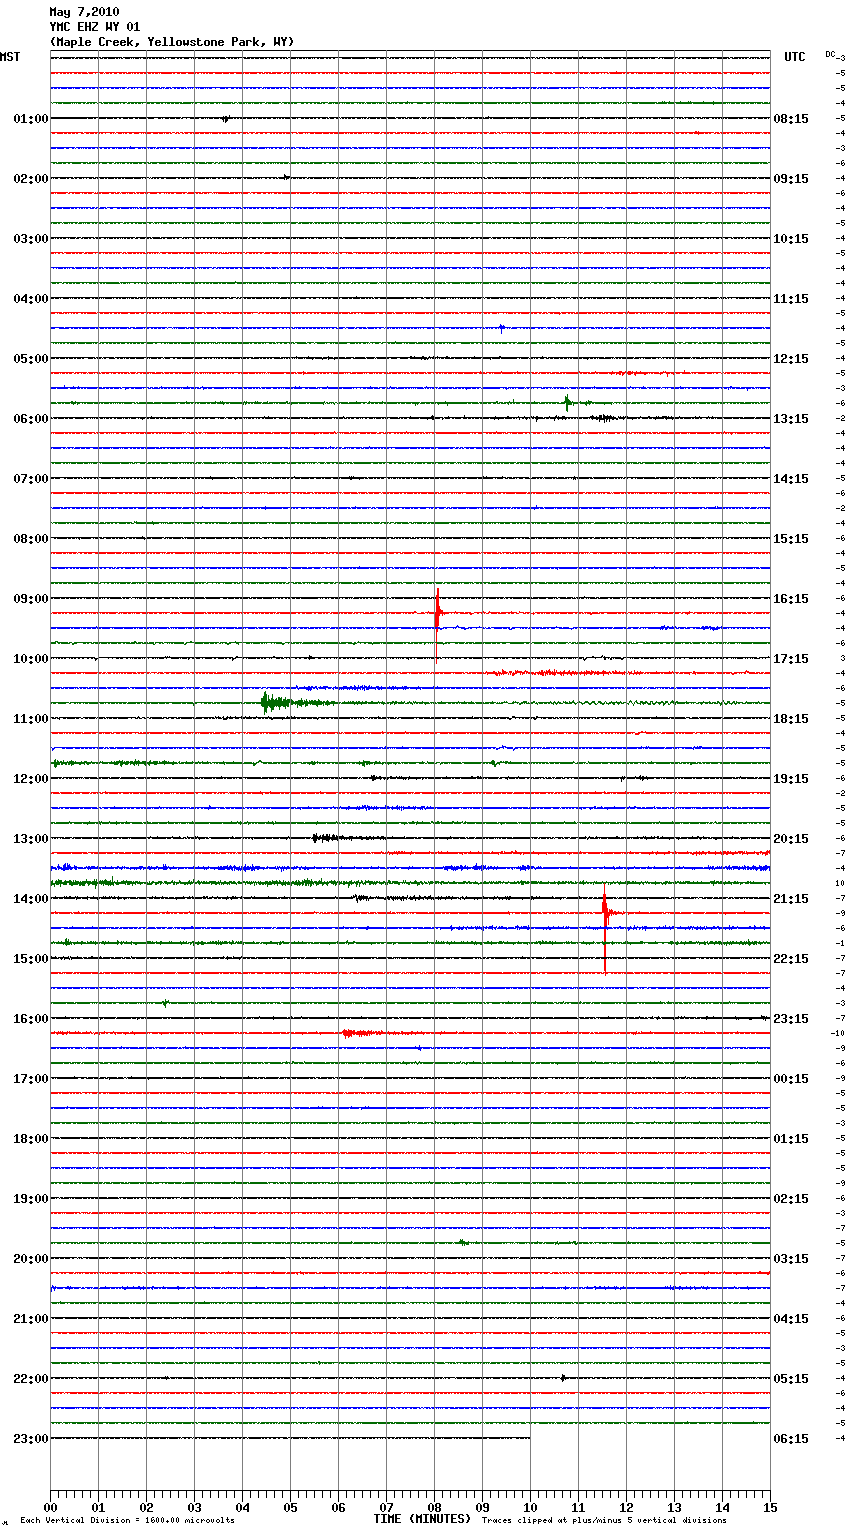This screenshot has height=1534, width=850.
Task: Click the "03:00" MST time label
Action: (31, 239)
